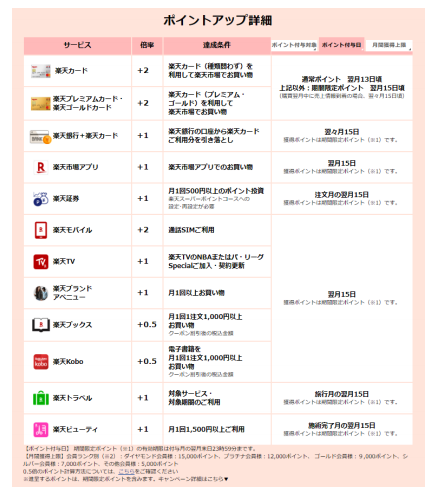The width and height of the screenshot is (439, 495).
Task: Click the 楽天銀行+楽天カード label
Action: pos(85,136)
